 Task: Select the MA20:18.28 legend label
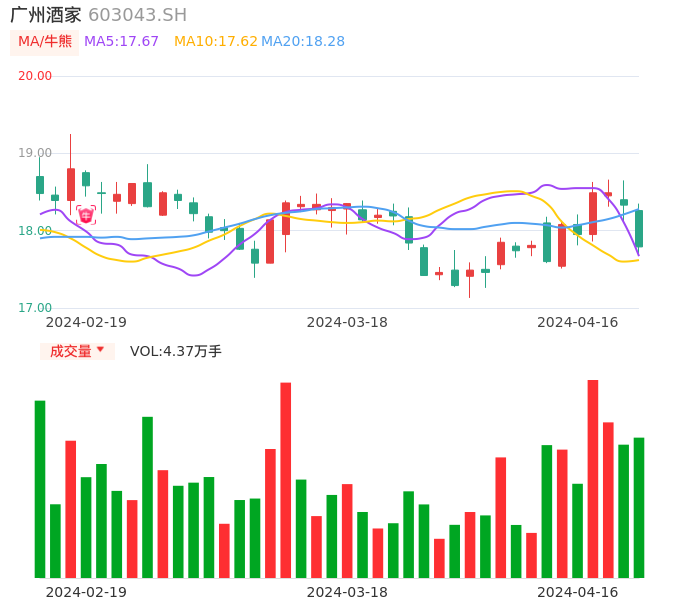coord(303,42)
